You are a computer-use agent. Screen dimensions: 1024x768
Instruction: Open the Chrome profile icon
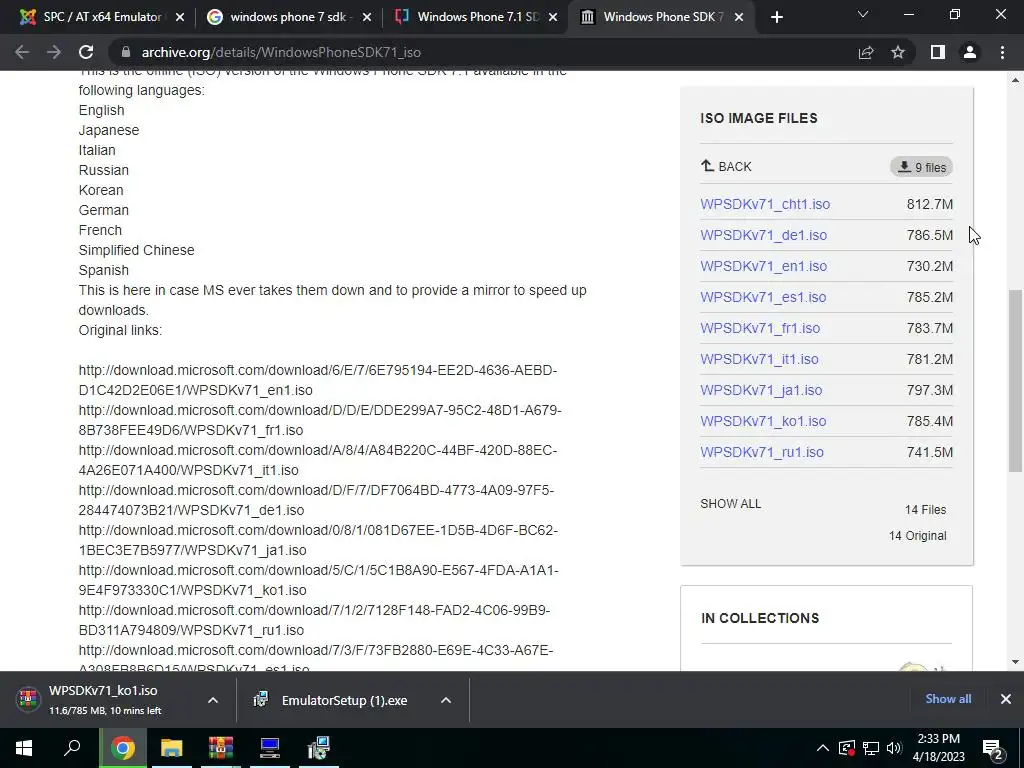970,52
